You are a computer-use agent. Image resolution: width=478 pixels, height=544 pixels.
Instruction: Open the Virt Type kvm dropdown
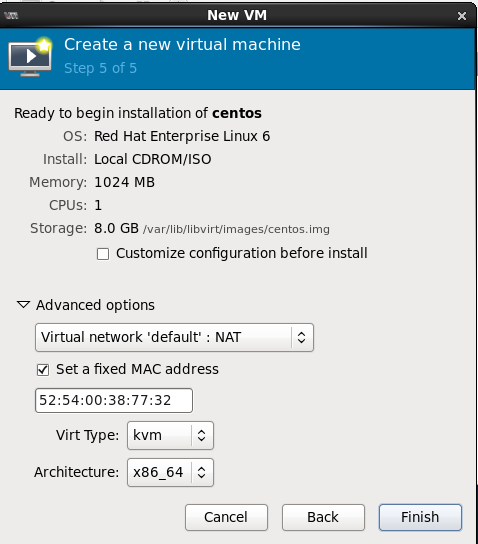(170, 435)
